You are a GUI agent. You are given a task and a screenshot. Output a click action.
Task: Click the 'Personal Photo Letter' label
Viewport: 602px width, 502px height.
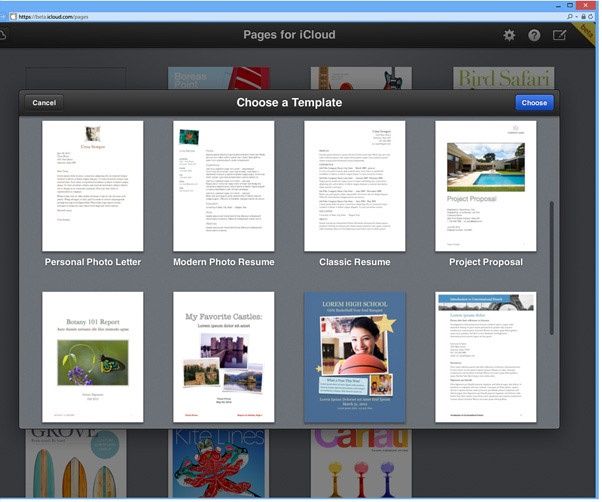93,262
